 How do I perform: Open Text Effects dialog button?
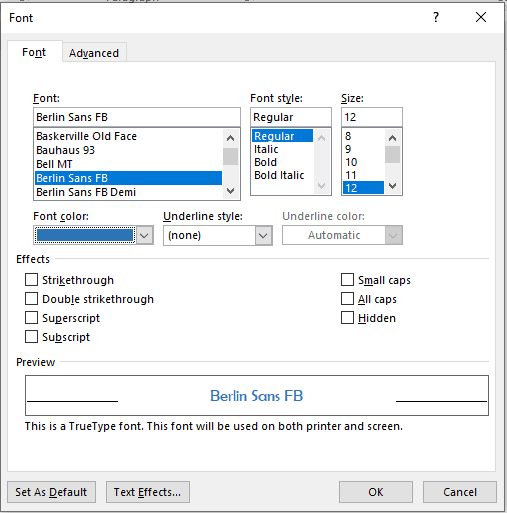[x=148, y=492]
